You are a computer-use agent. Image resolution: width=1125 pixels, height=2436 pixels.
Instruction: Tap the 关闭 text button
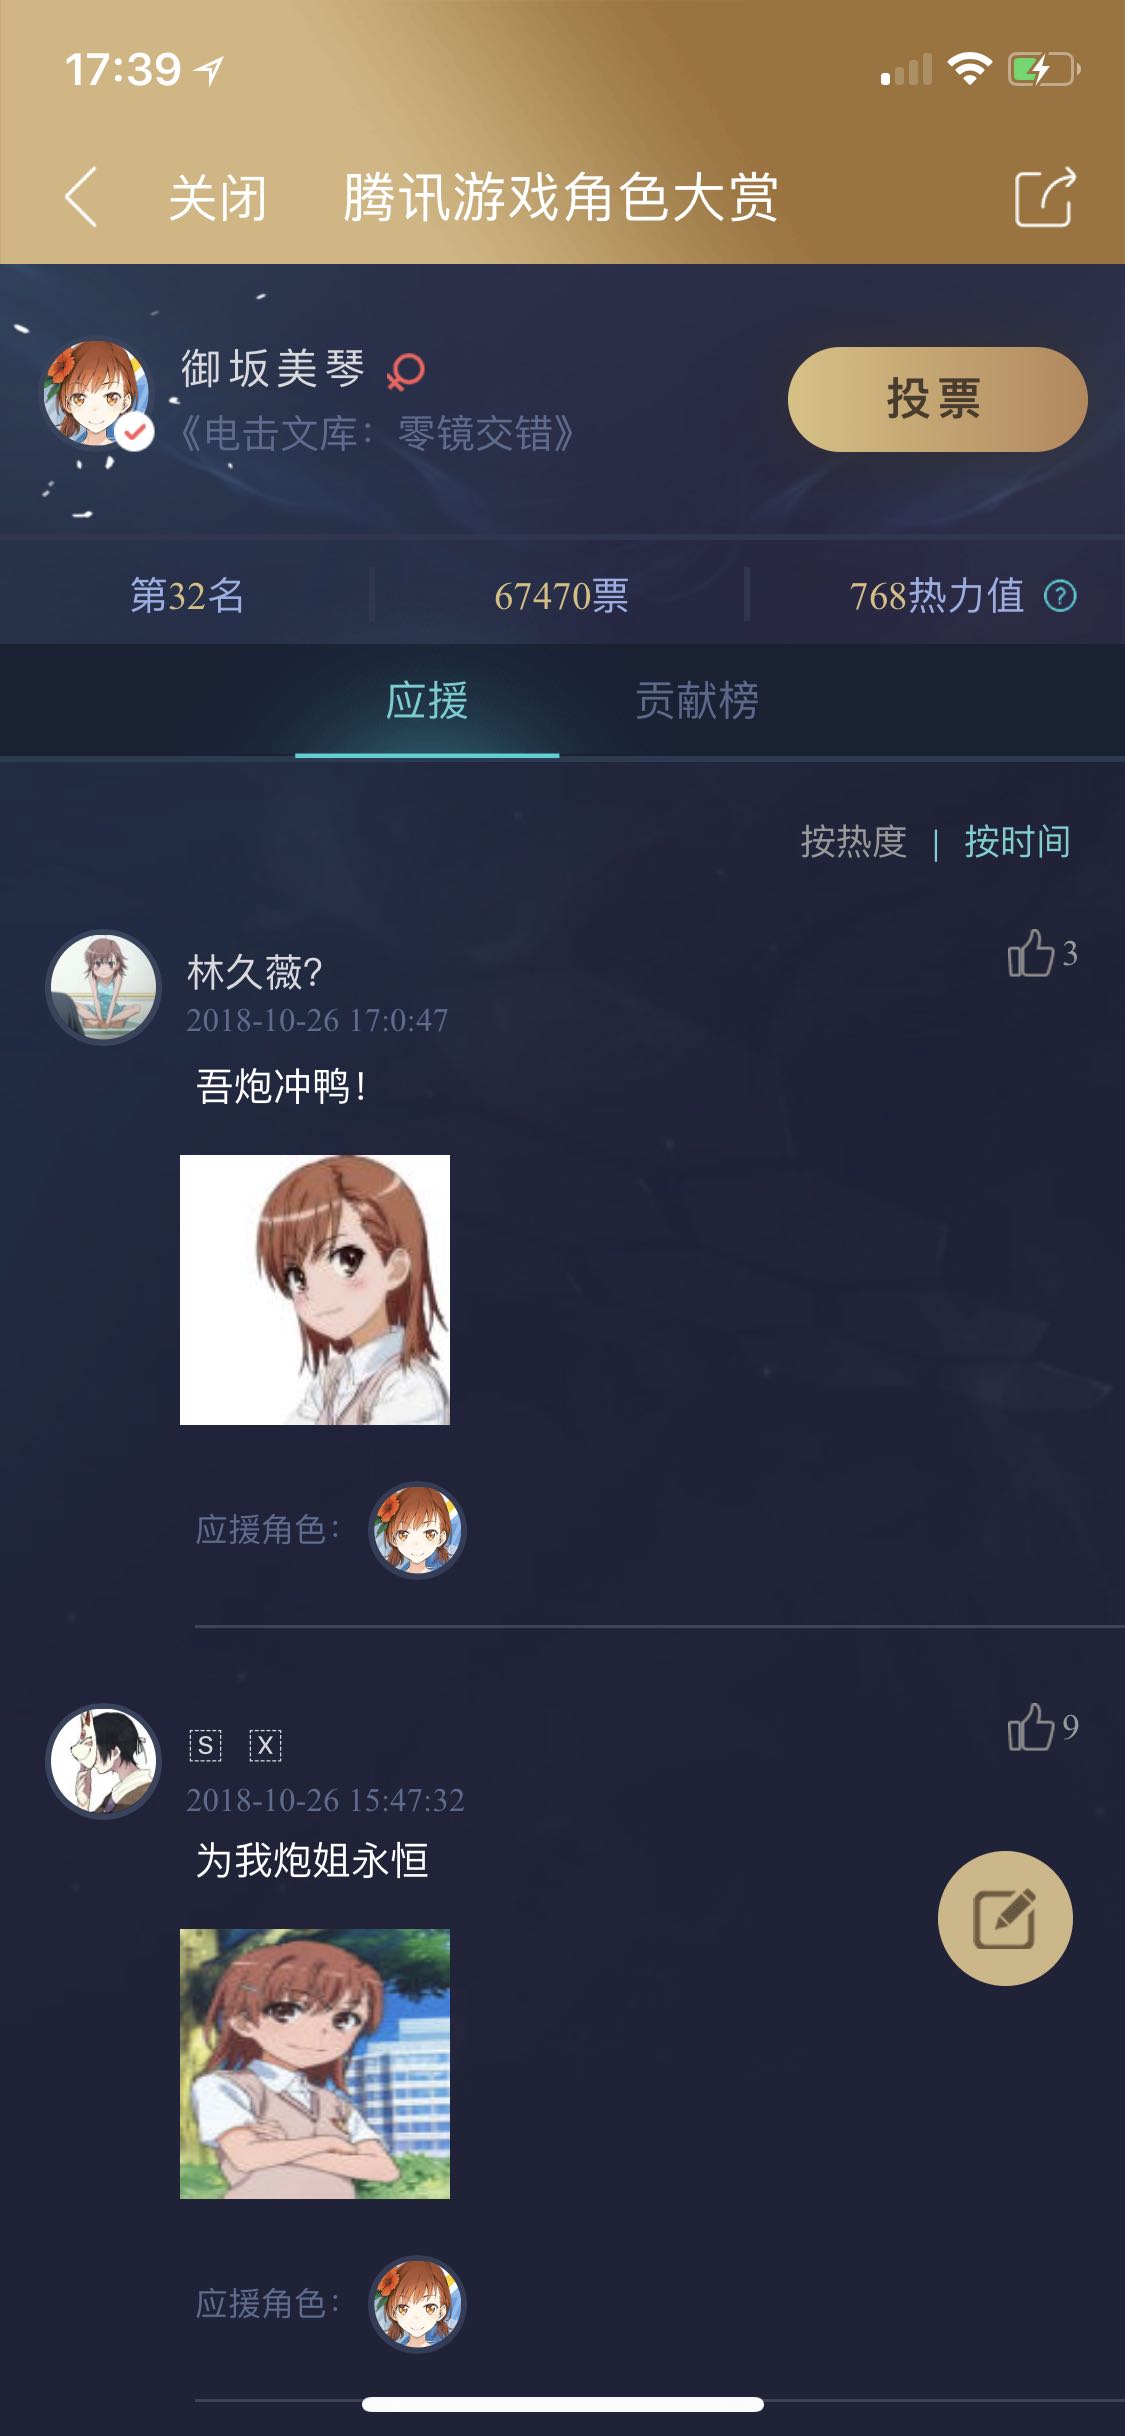[x=218, y=198]
